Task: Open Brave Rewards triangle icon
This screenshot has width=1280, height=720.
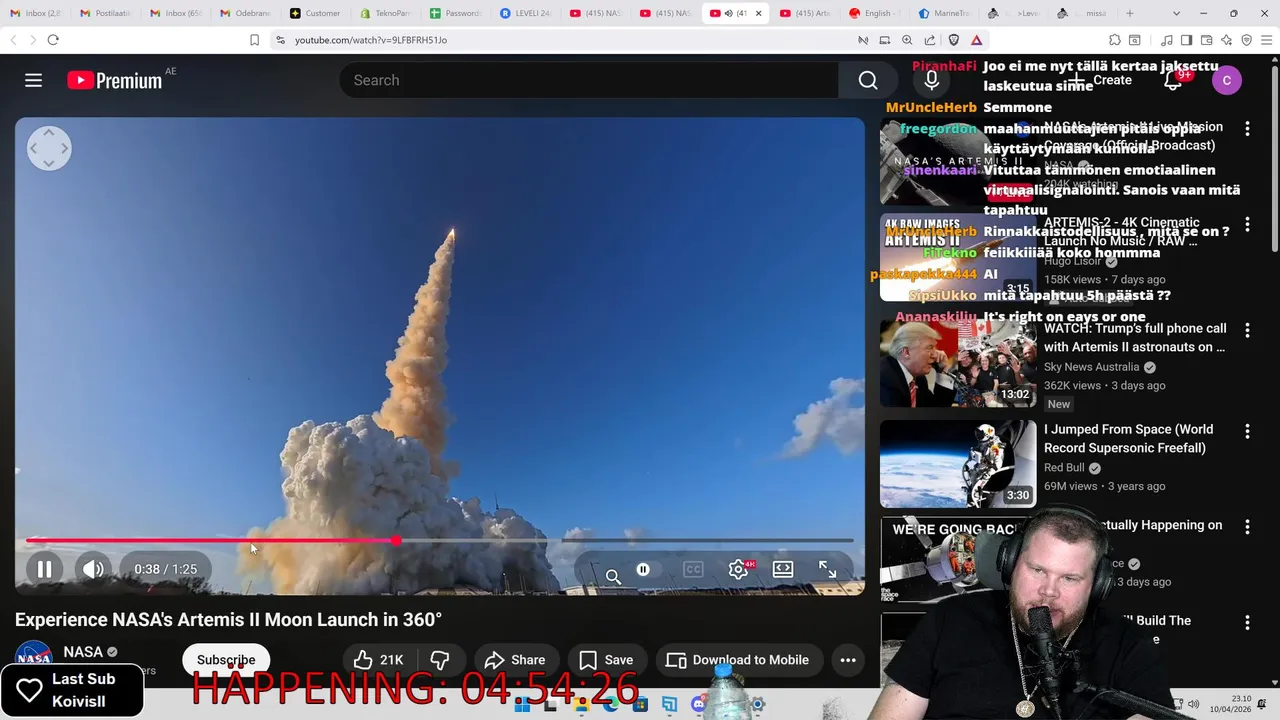Action: click(977, 40)
